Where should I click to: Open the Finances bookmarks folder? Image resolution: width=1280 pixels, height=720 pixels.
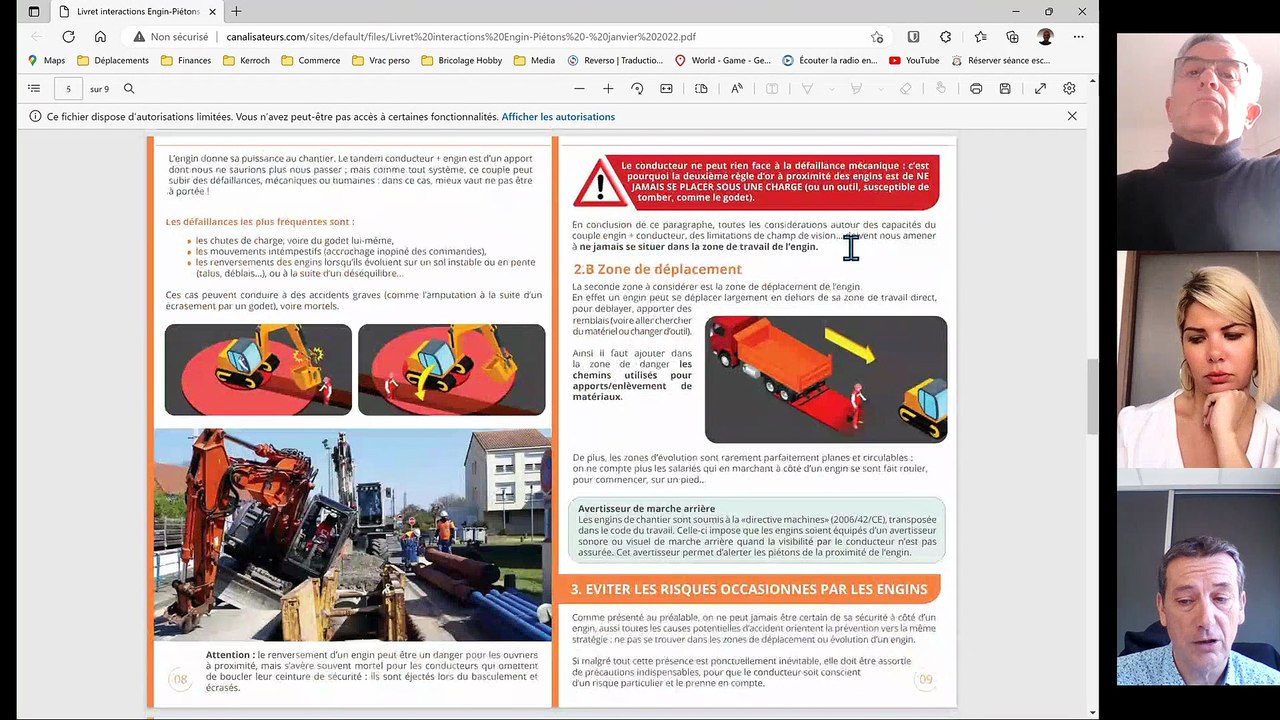pyautogui.click(x=186, y=60)
